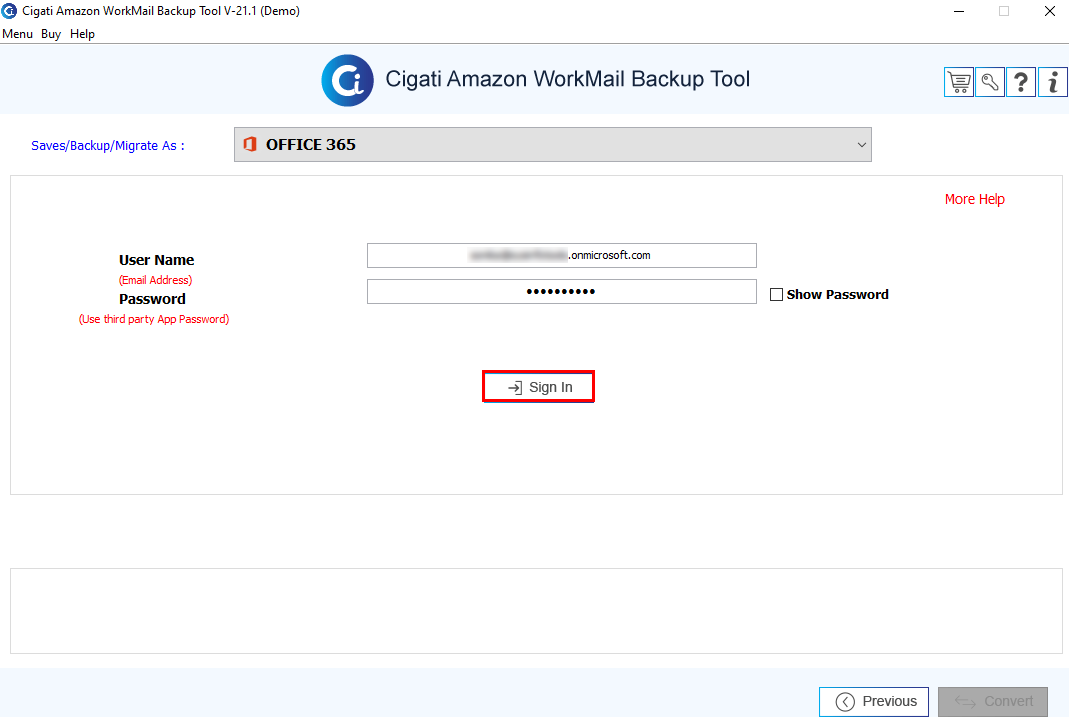Minimize the application window
The height and width of the screenshot is (717, 1069).
(959, 11)
